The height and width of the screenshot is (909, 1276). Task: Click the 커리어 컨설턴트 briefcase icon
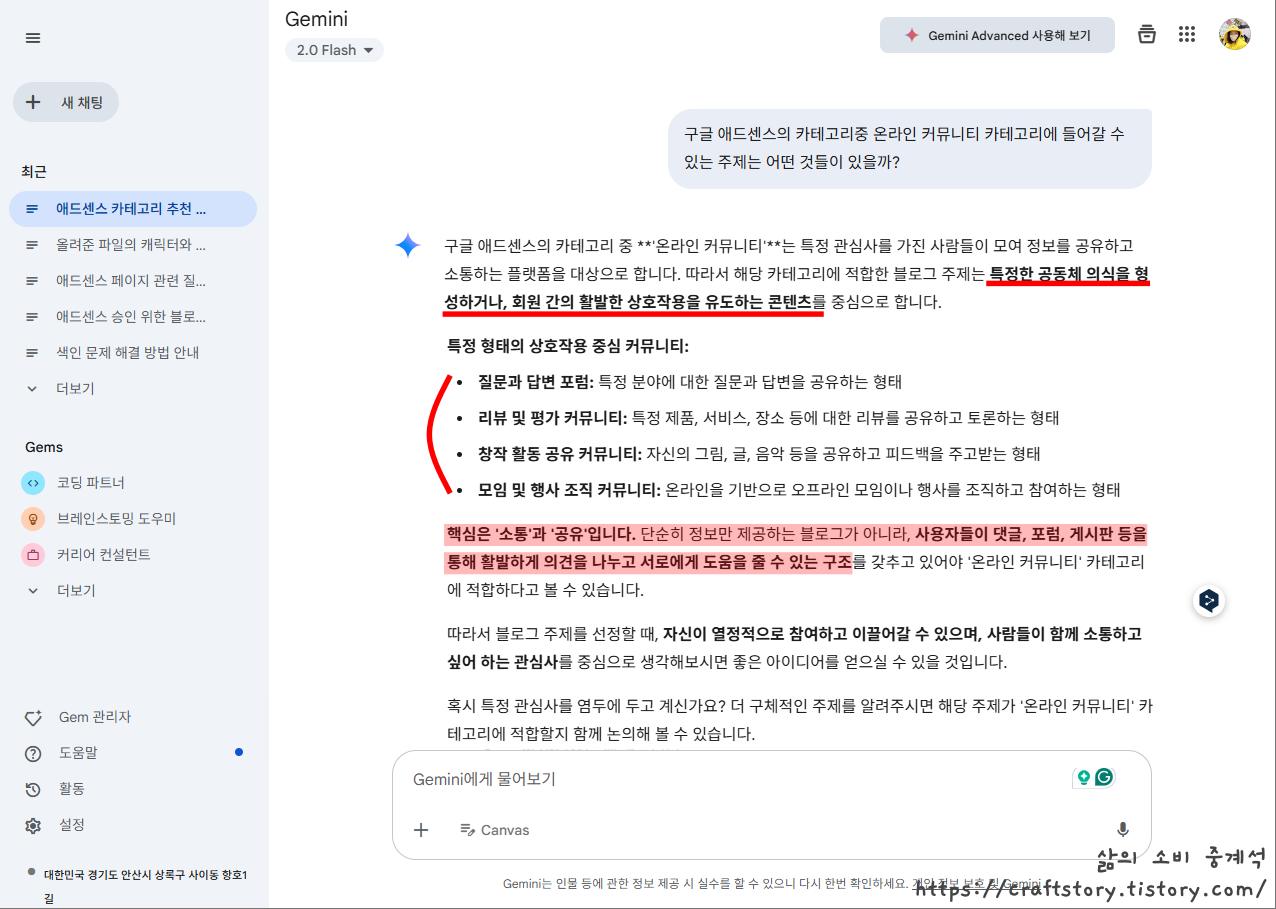(x=33, y=555)
